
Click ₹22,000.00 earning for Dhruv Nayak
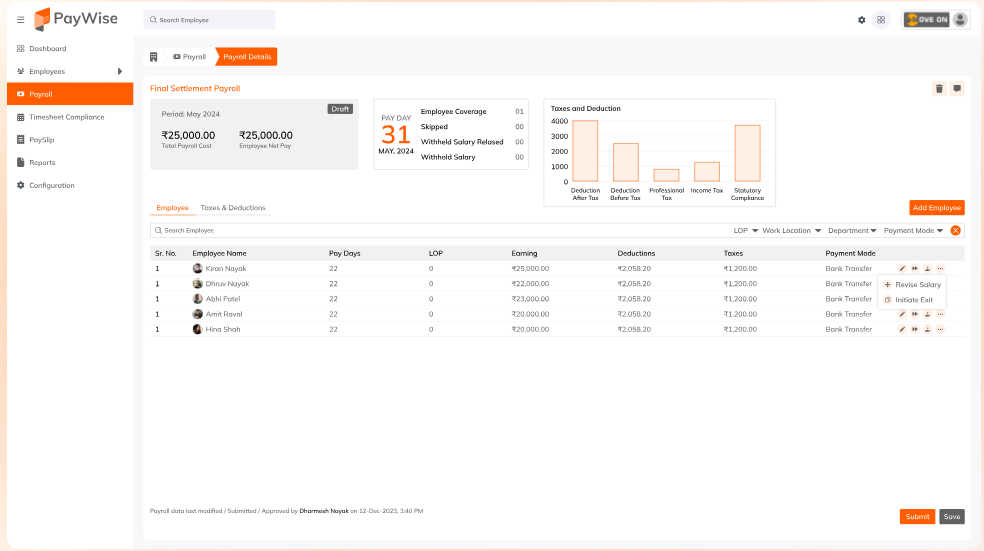pos(530,284)
